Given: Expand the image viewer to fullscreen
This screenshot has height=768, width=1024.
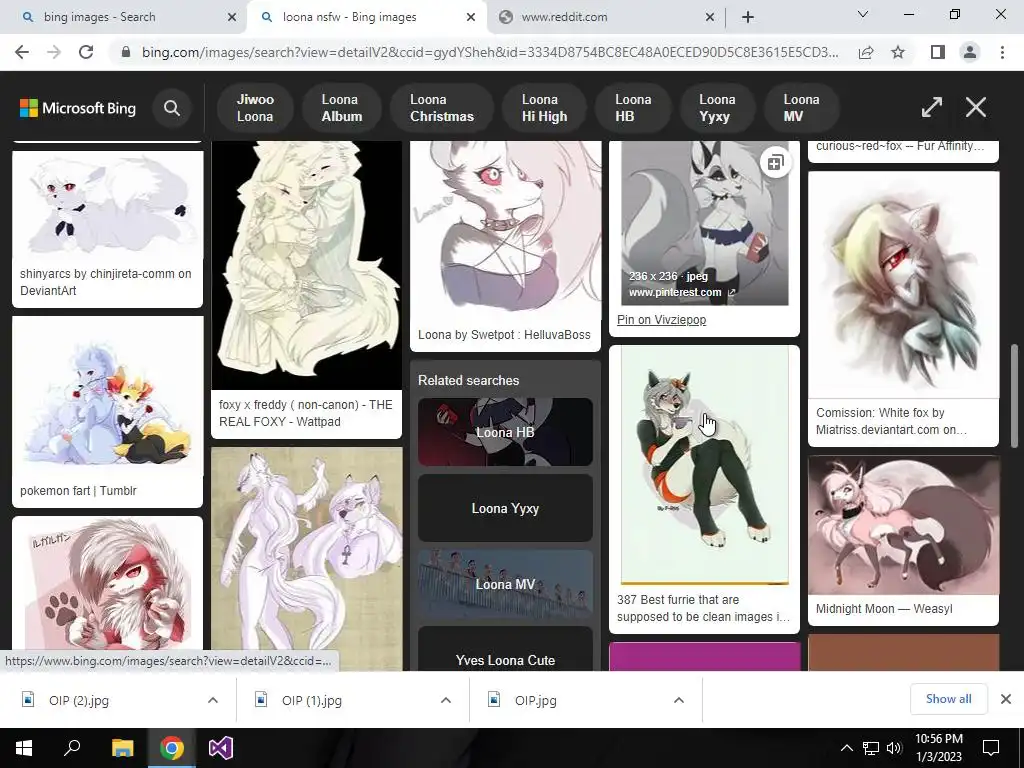Looking at the screenshot, I should [x=932, y=107].
